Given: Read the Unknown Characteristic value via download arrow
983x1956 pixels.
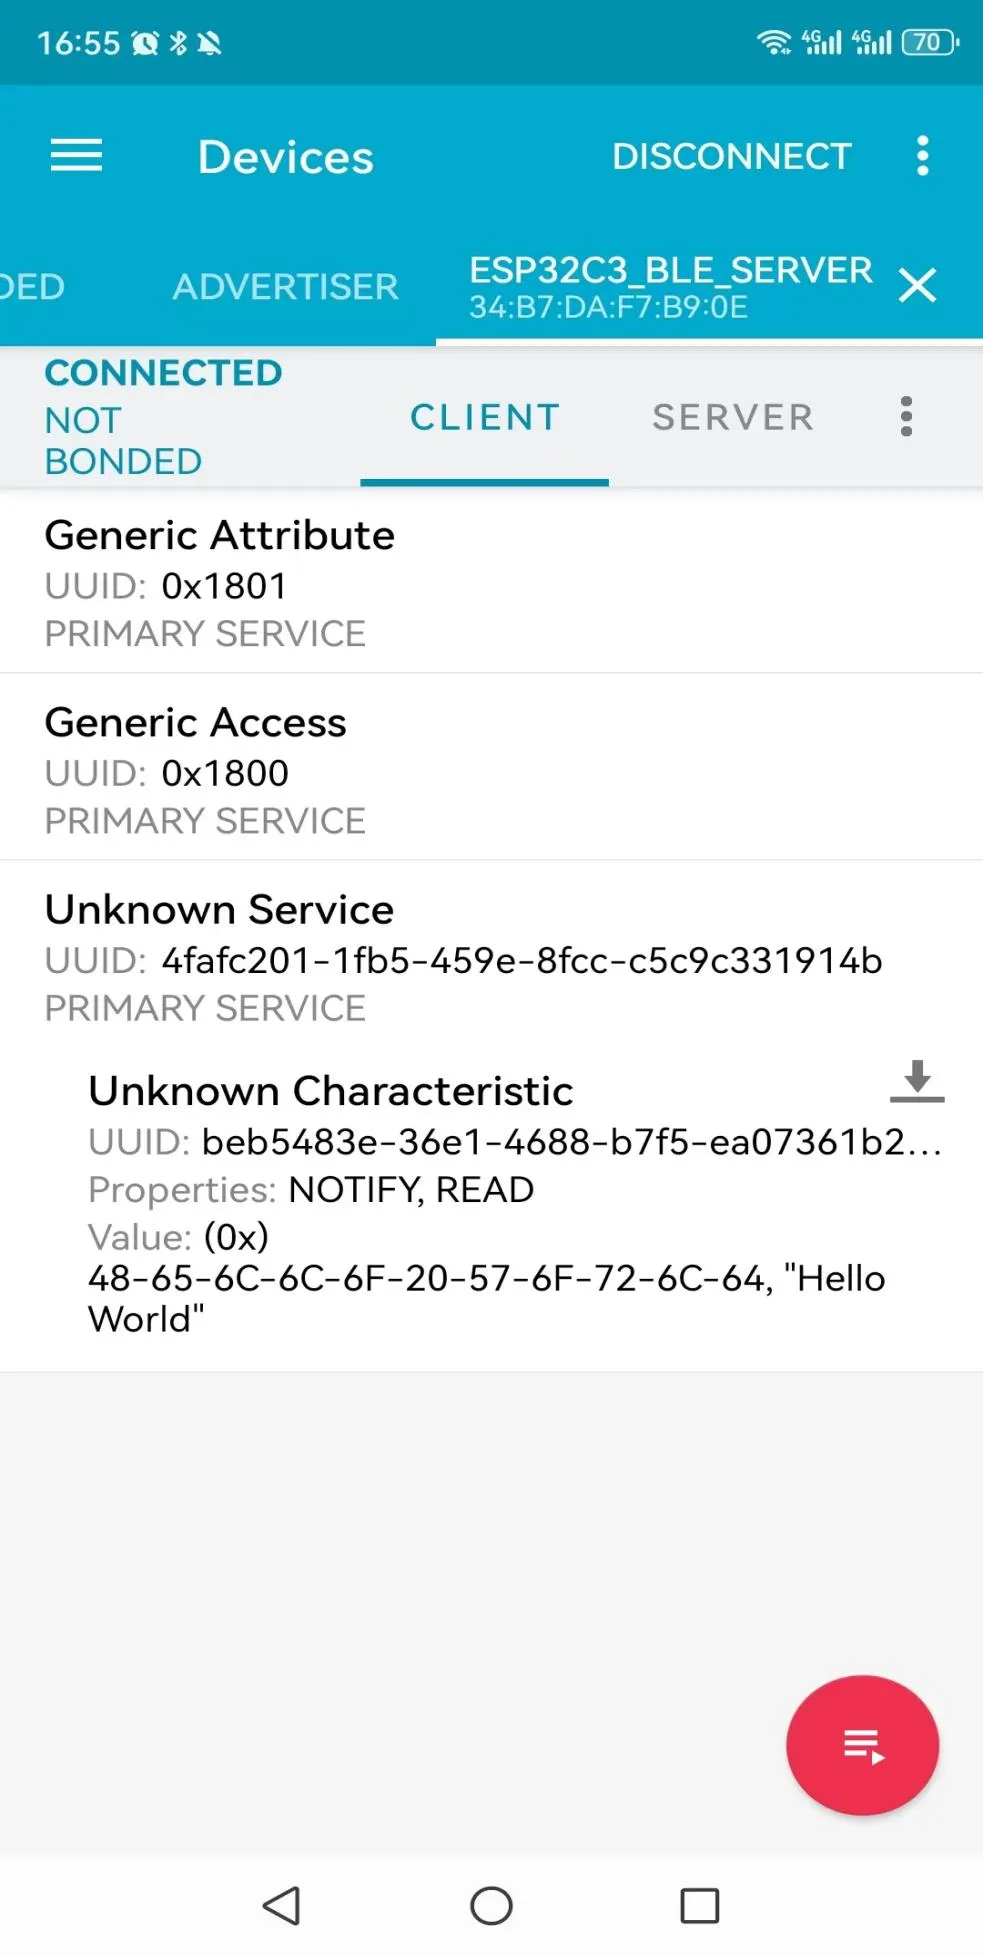Looking at the screenshot, I should pos(917,1082).
